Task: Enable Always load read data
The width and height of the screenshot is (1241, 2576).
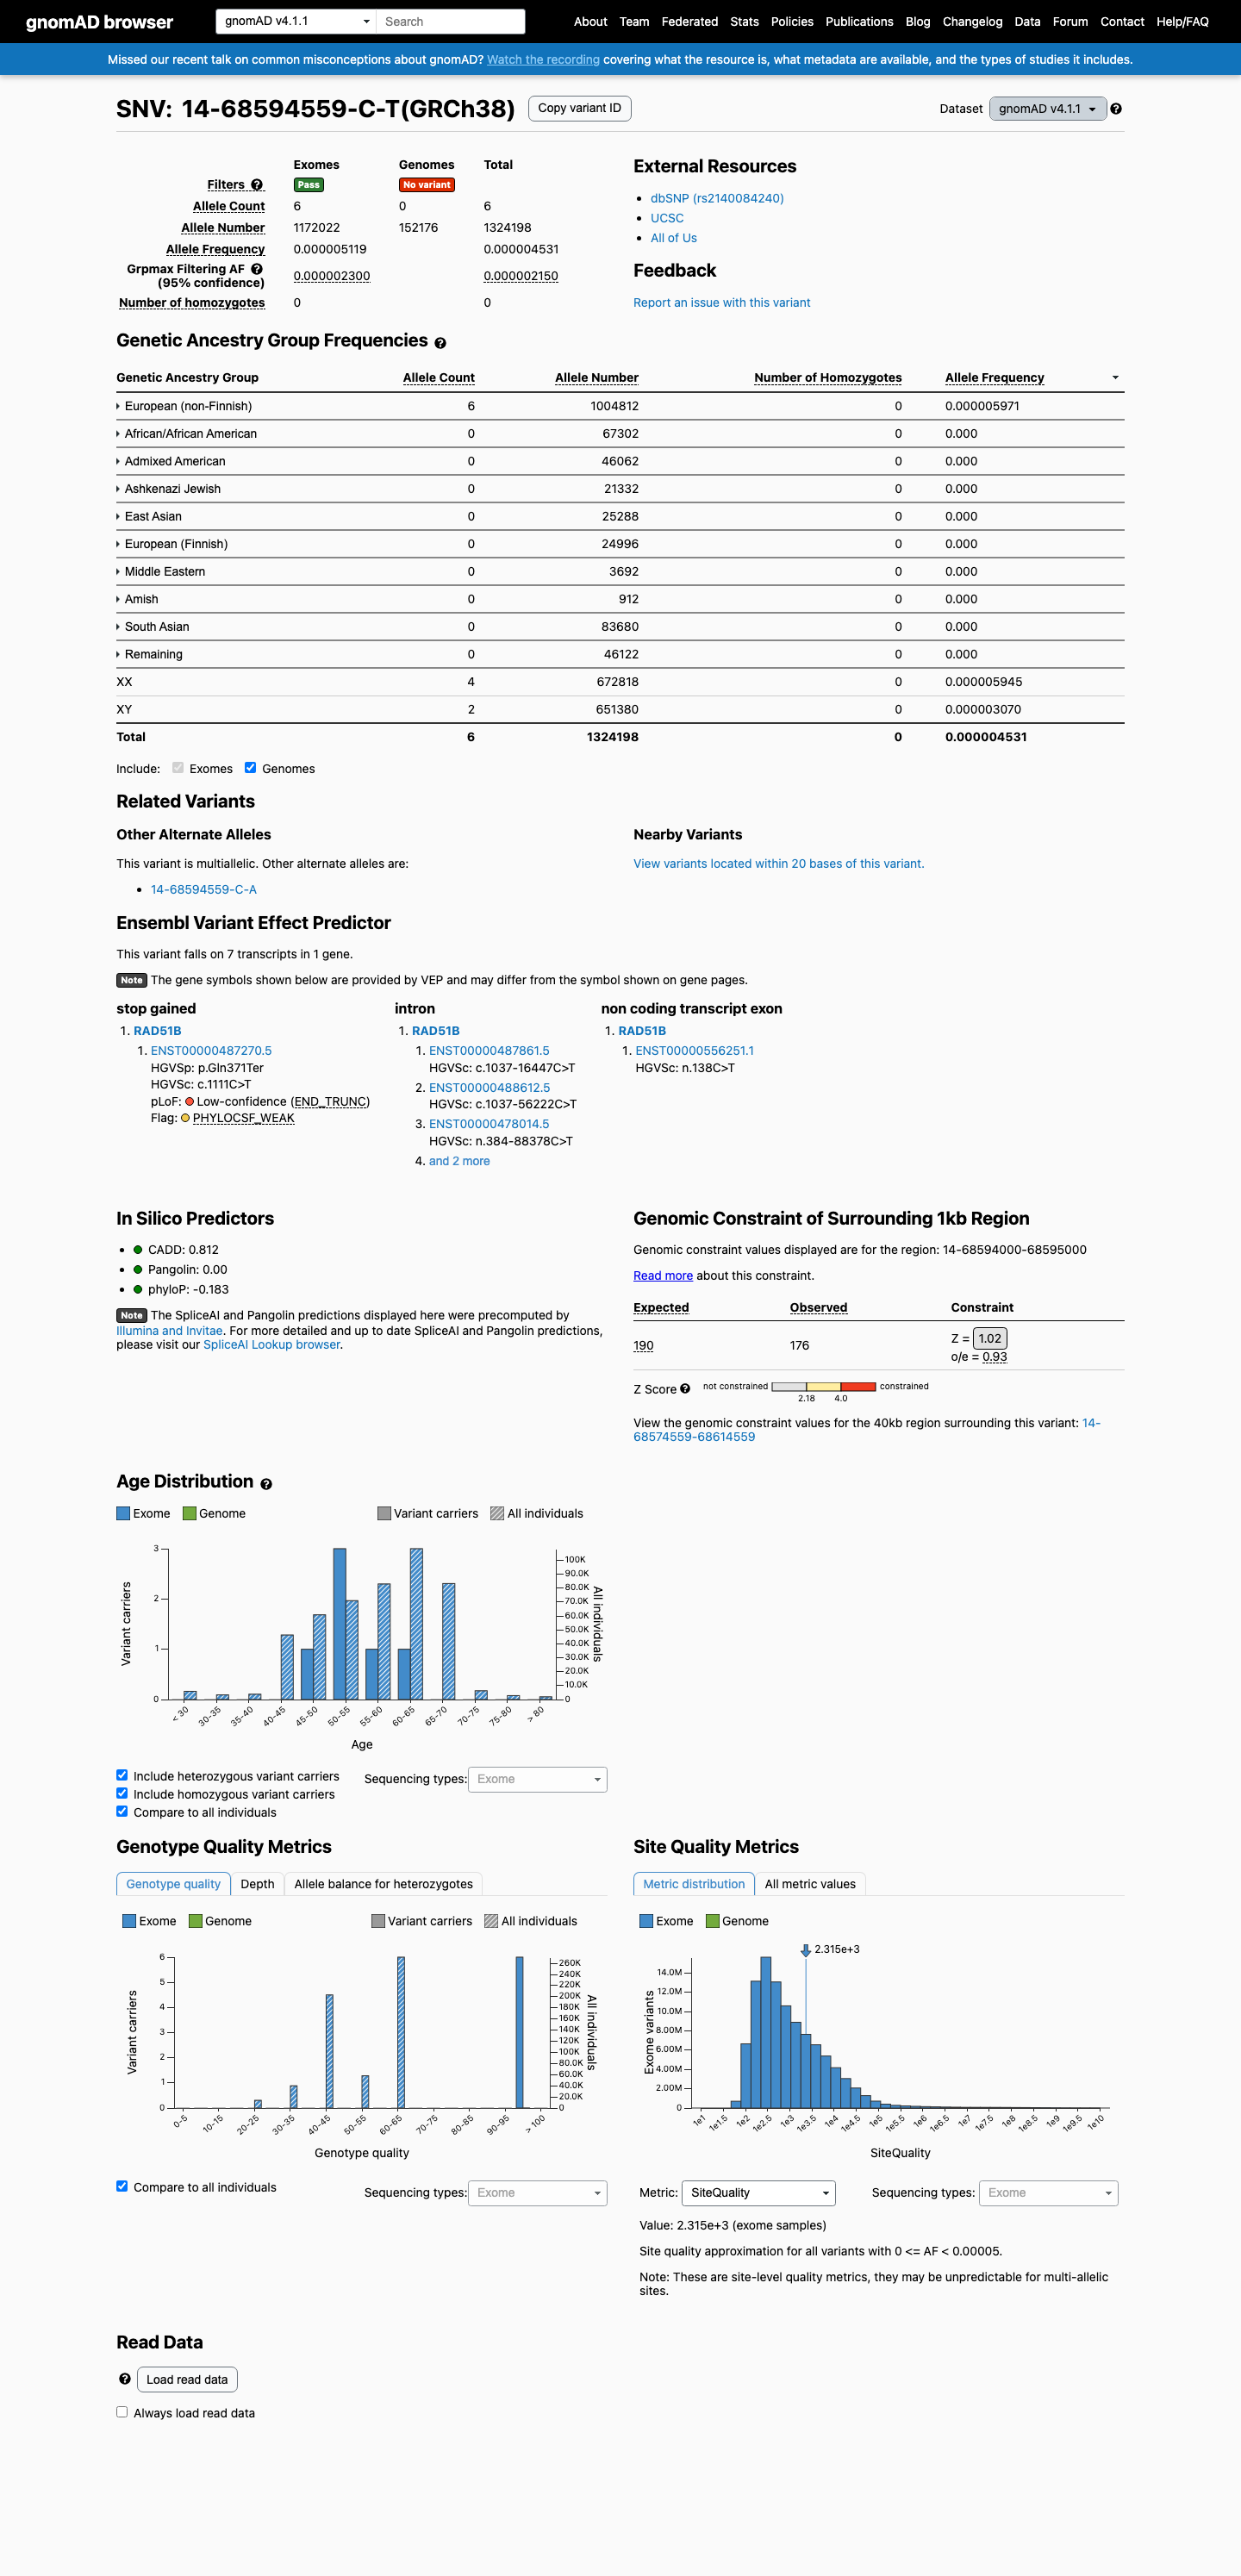Action: (122, 2412)
